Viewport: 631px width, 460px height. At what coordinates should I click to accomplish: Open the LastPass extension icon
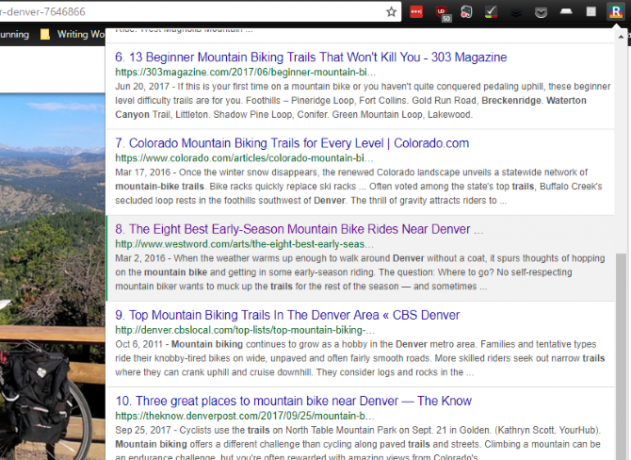click(416, 12)
